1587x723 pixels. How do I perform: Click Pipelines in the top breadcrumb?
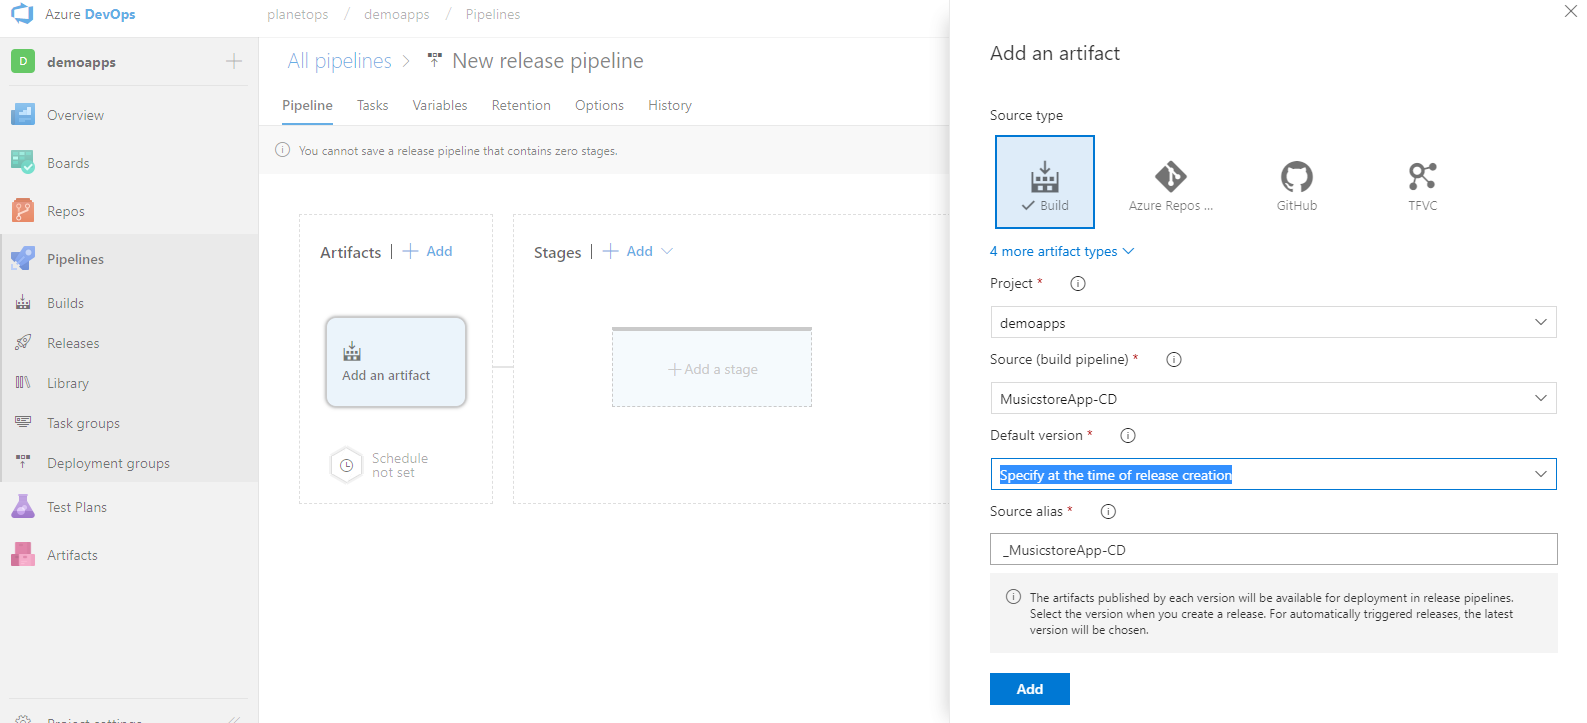[493, 14]
